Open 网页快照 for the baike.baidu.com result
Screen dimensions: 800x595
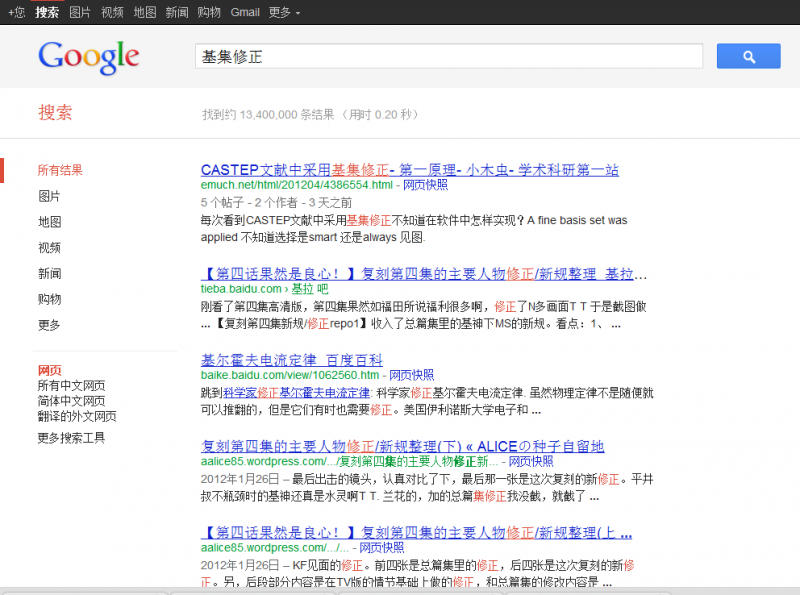tap(412, 375)
